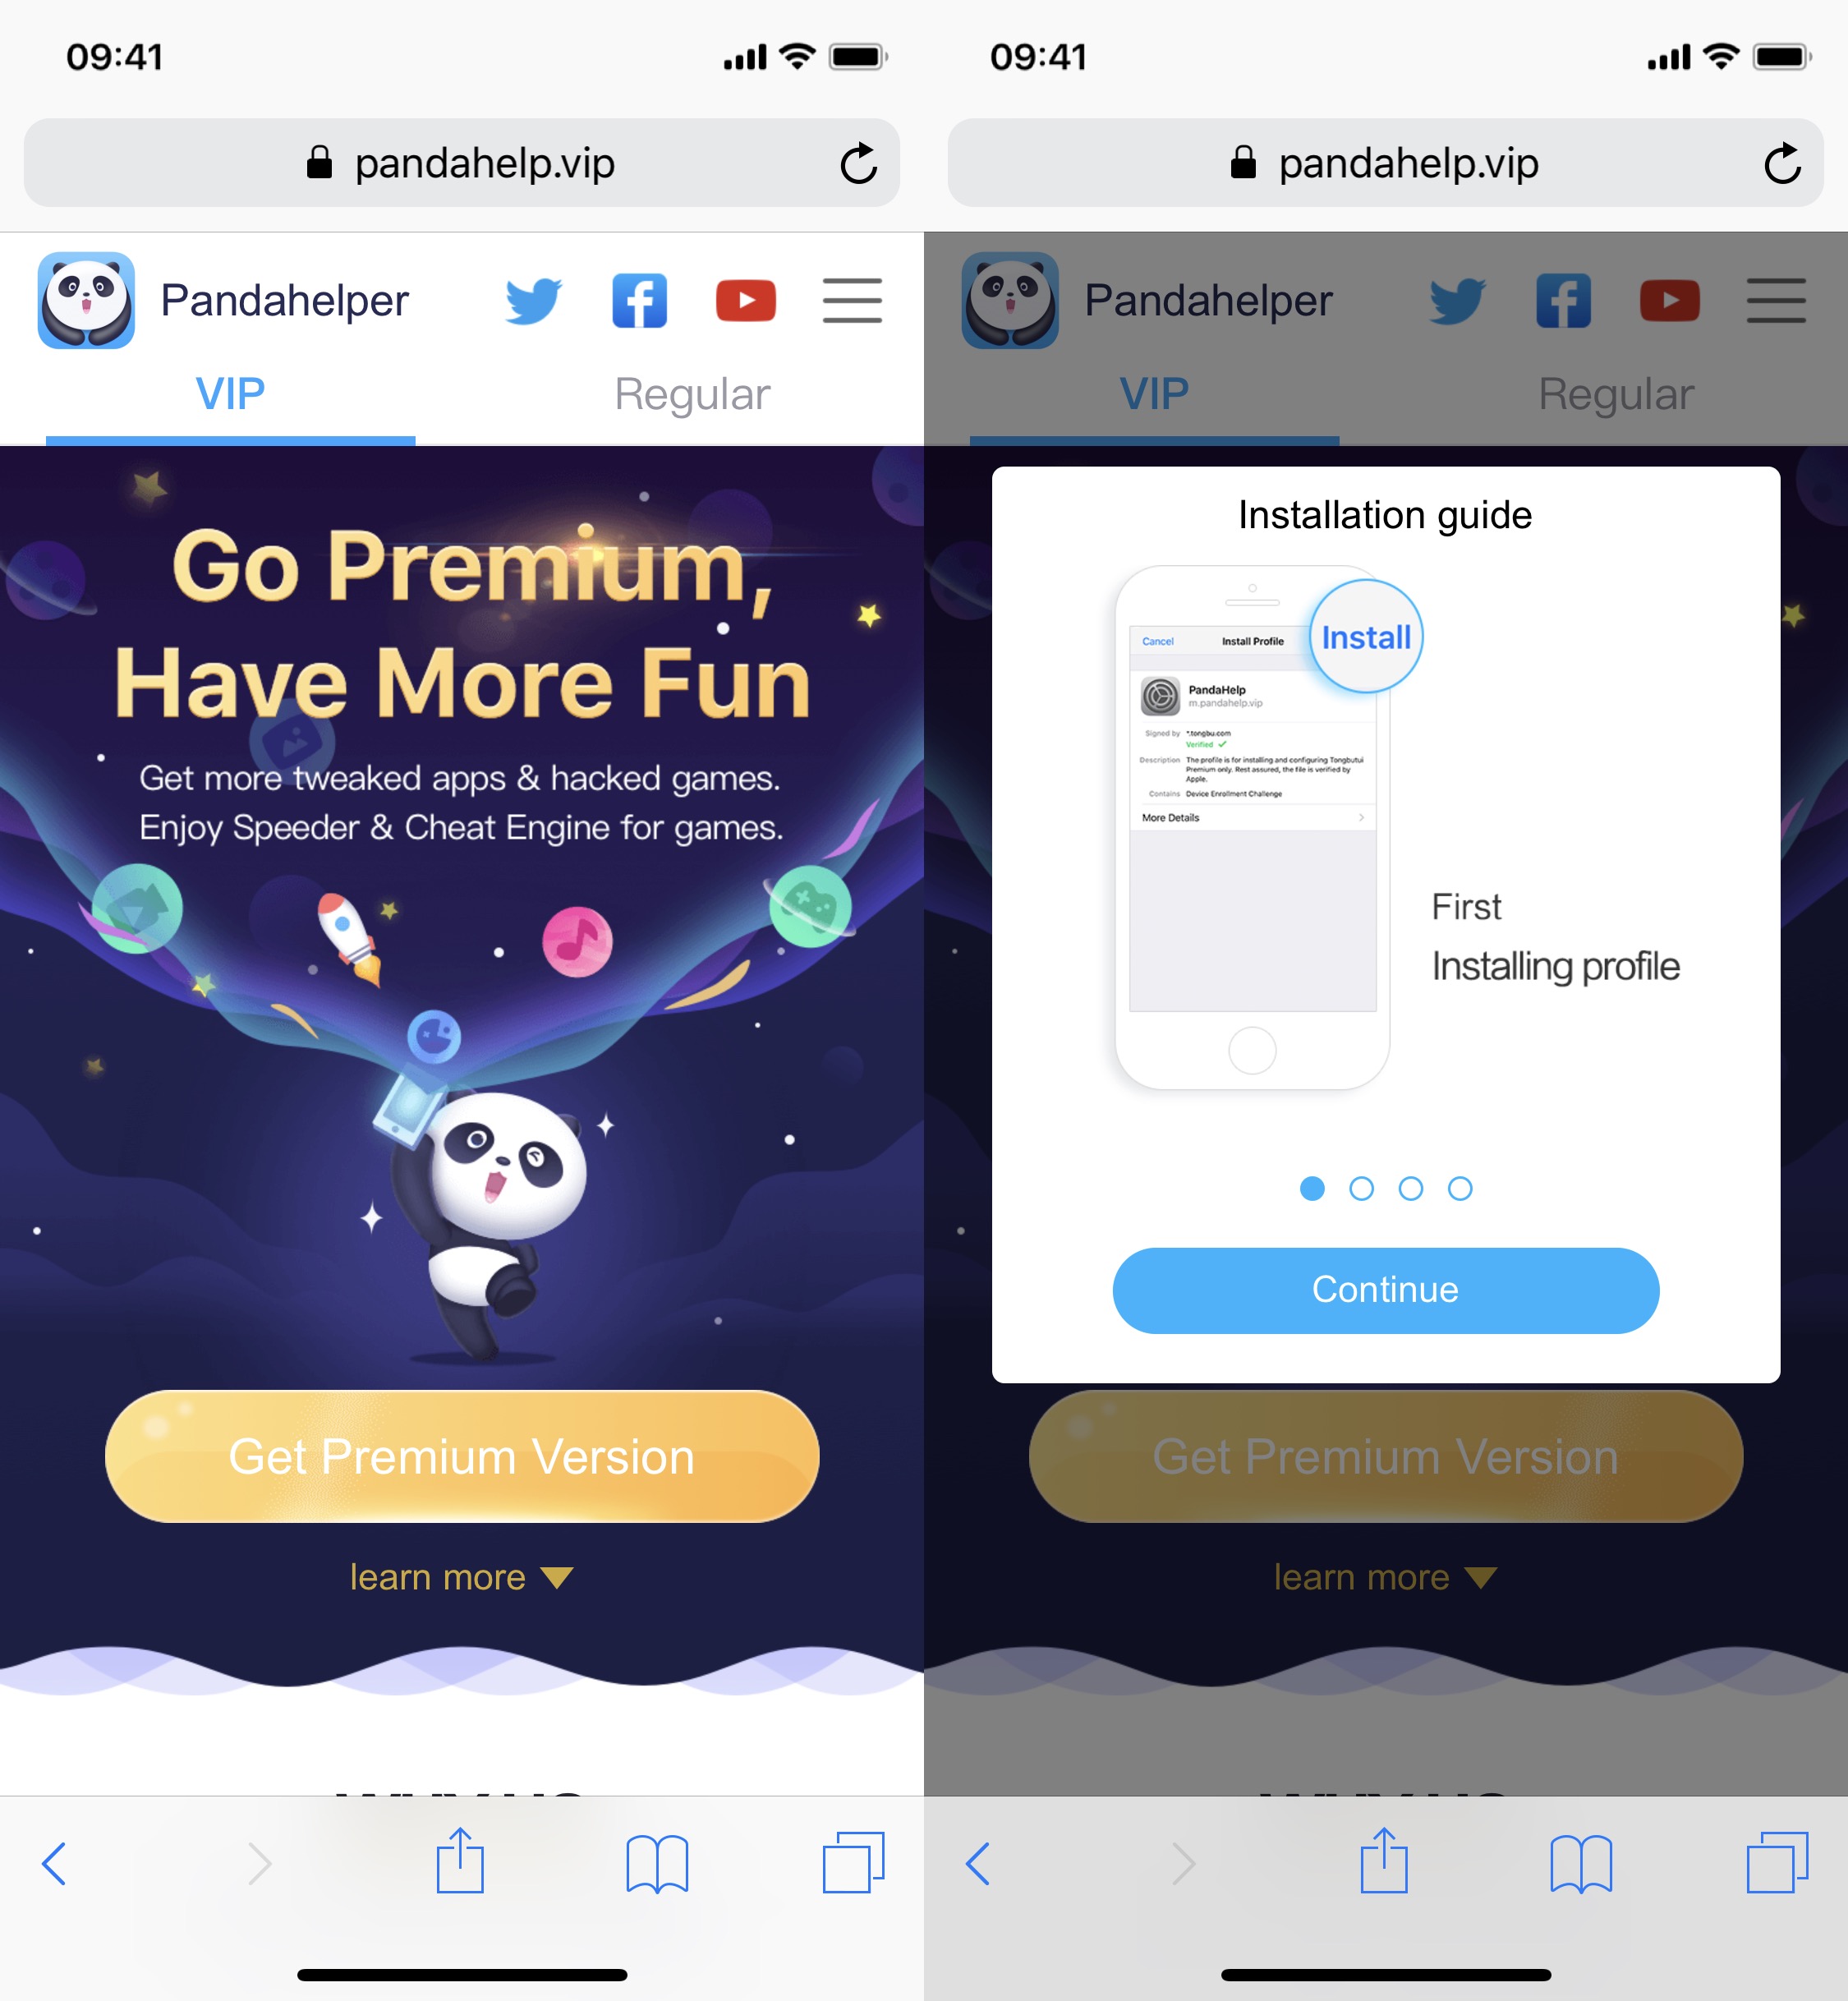
Task: Go back using left Safari back arrow
Action: pos(54,1863)
